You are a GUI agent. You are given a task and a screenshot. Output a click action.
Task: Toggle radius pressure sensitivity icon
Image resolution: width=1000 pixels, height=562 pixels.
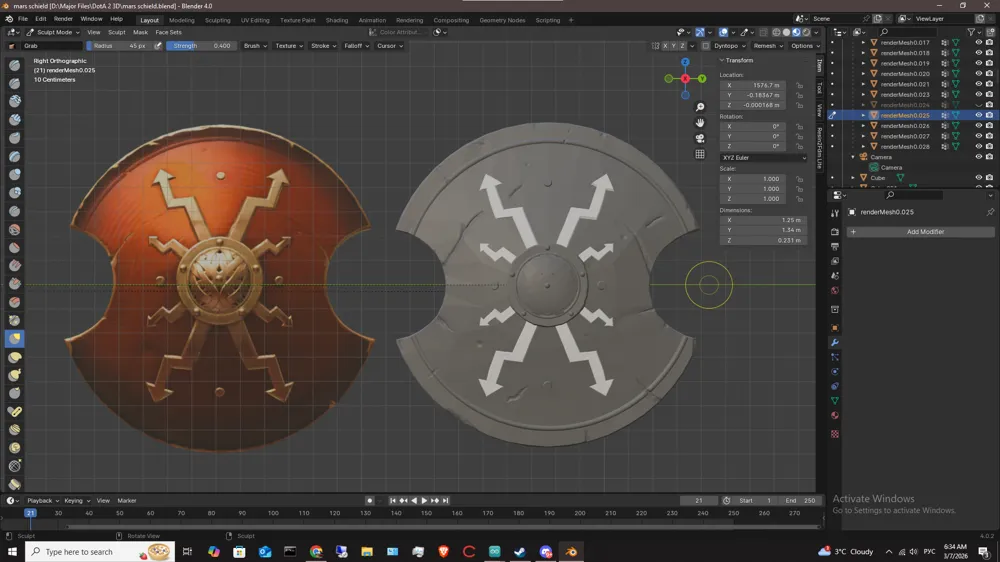pyautogui.click(x=158, y=46)
